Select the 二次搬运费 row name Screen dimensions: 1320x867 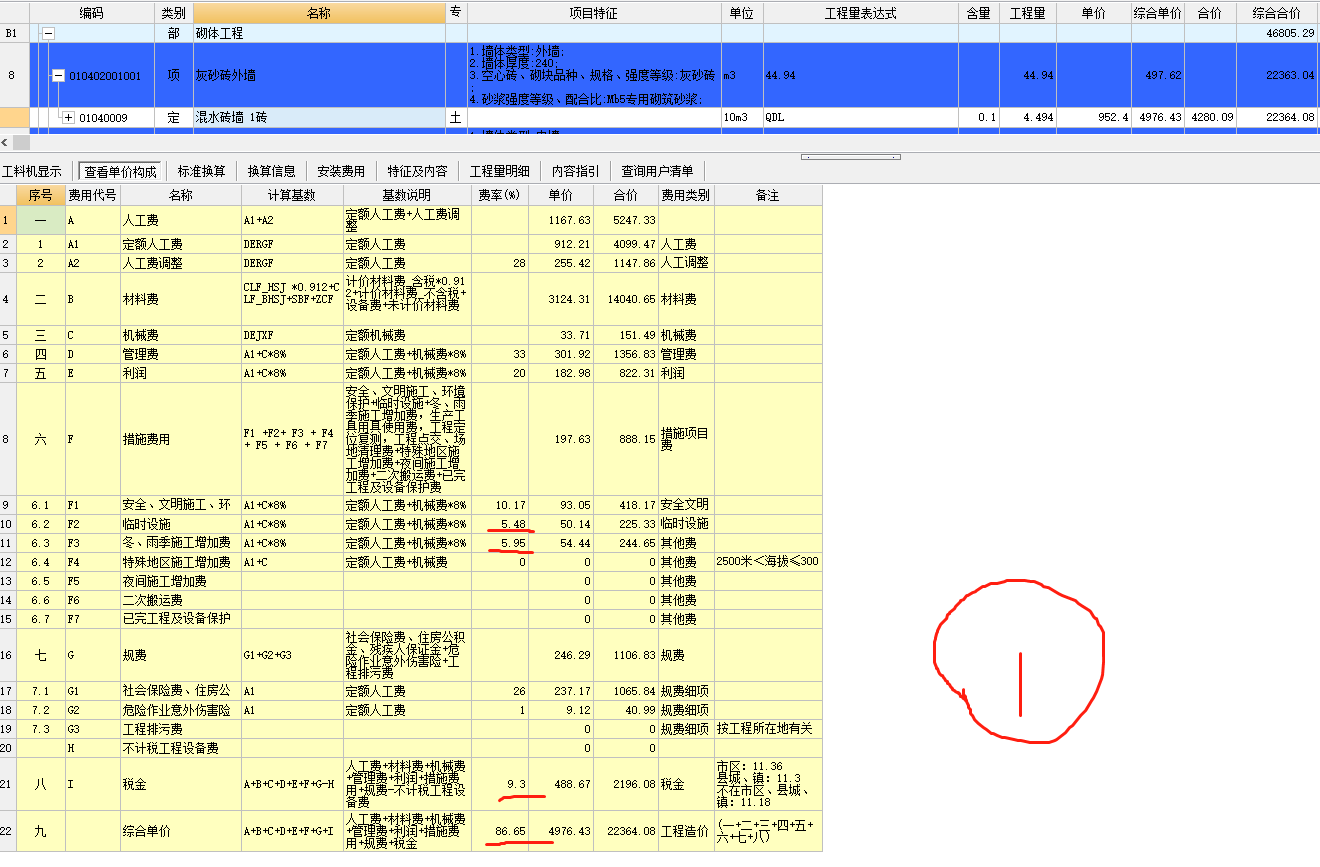coord(181,600)
